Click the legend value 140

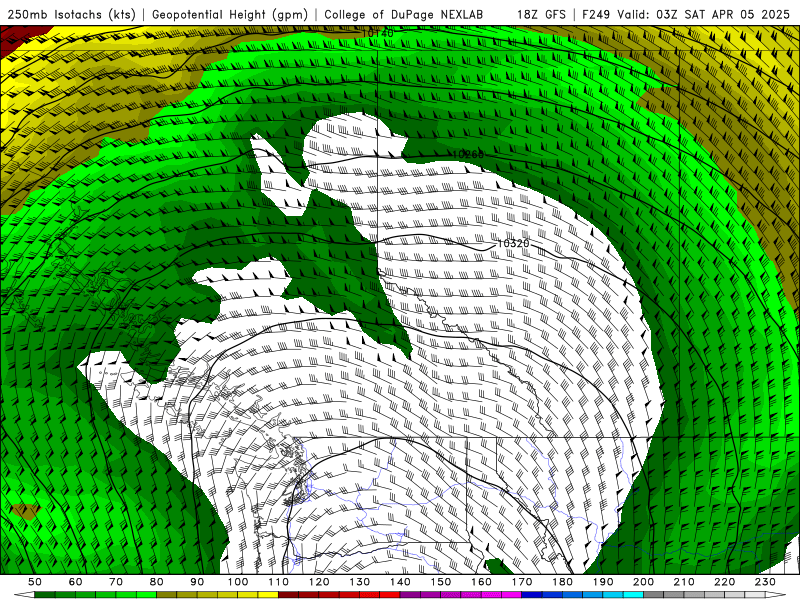click(x=401, y=582)
